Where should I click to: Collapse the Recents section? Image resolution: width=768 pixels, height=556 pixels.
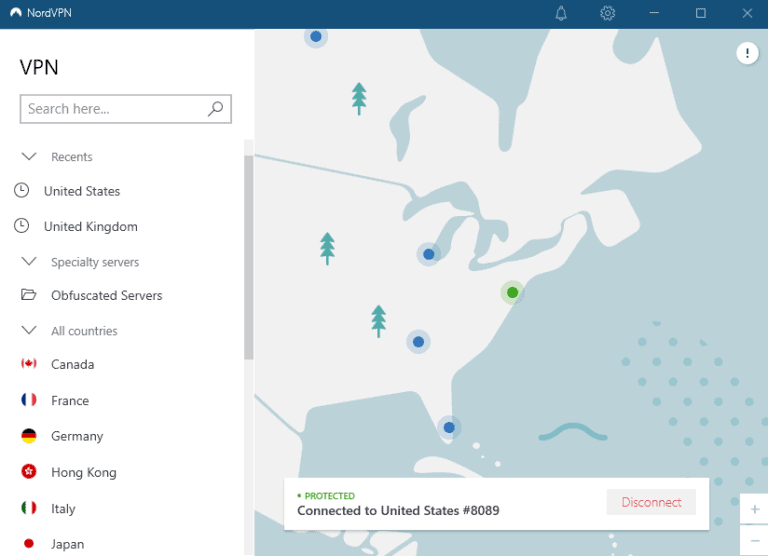pyautogui.click(x=29, y=157)
